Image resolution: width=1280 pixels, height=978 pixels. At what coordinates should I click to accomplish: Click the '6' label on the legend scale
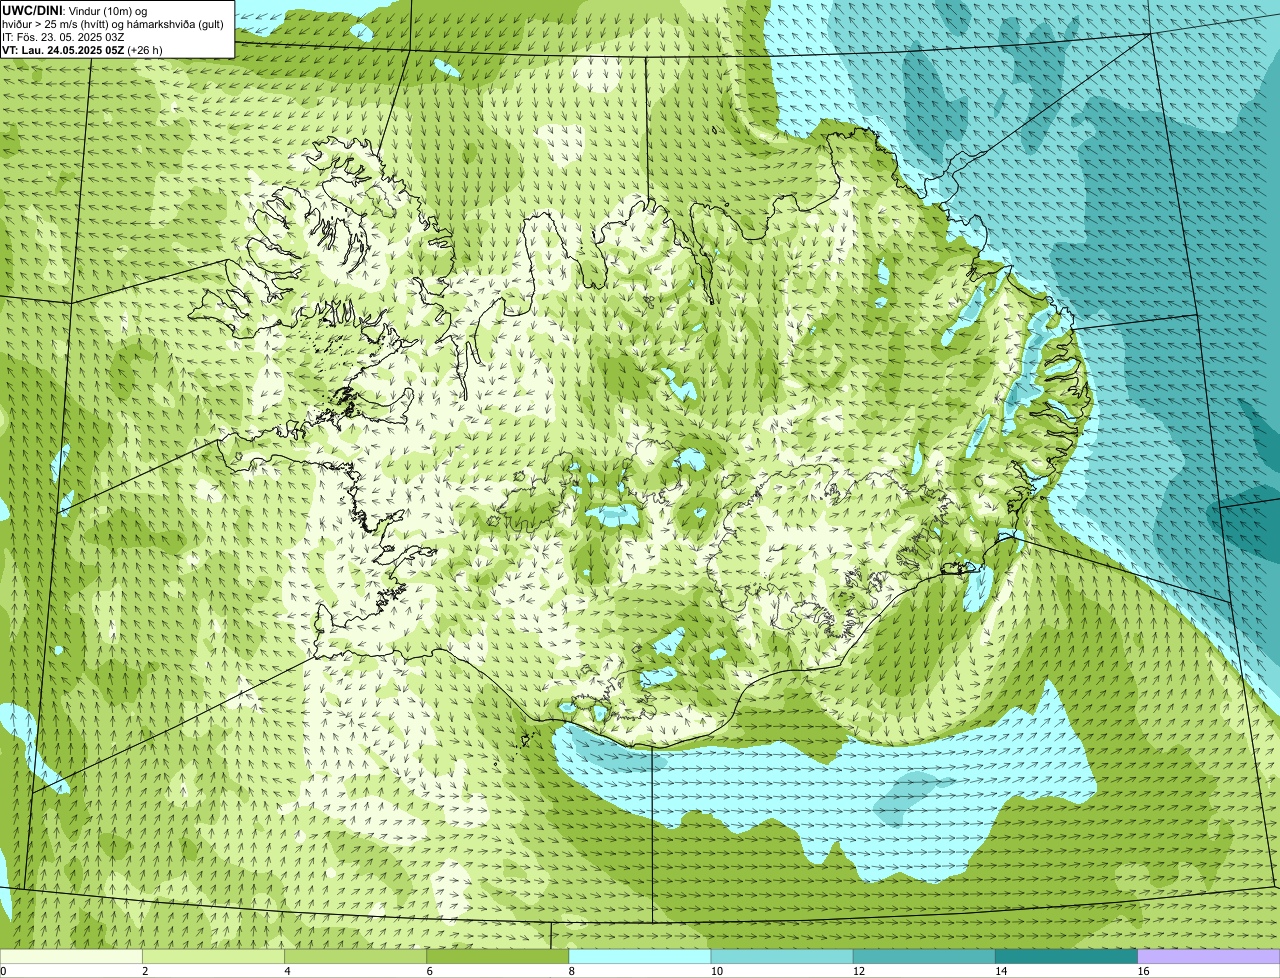pos(430,971)
